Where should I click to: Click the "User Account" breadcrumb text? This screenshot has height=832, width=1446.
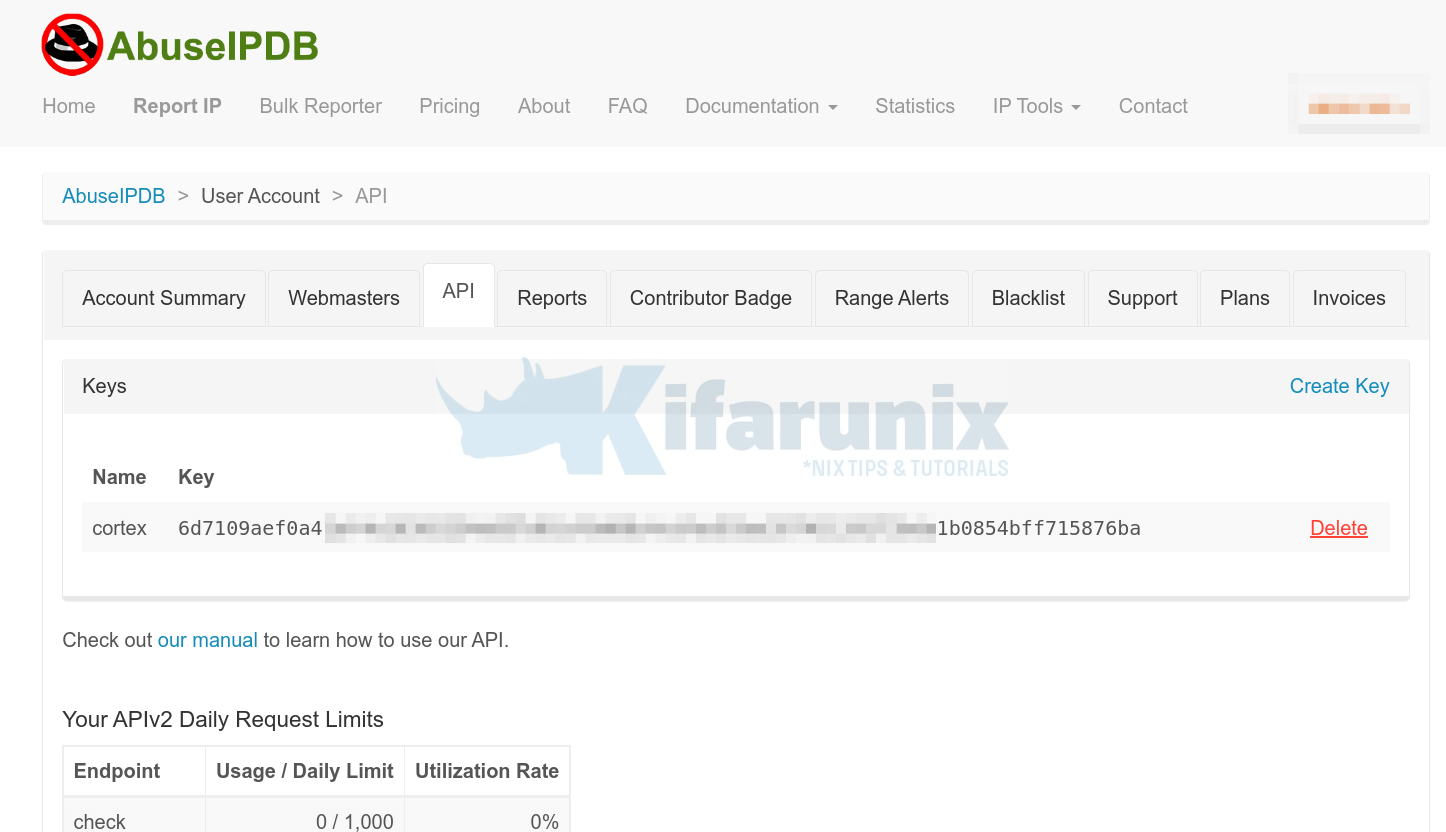tap(261, 196)
